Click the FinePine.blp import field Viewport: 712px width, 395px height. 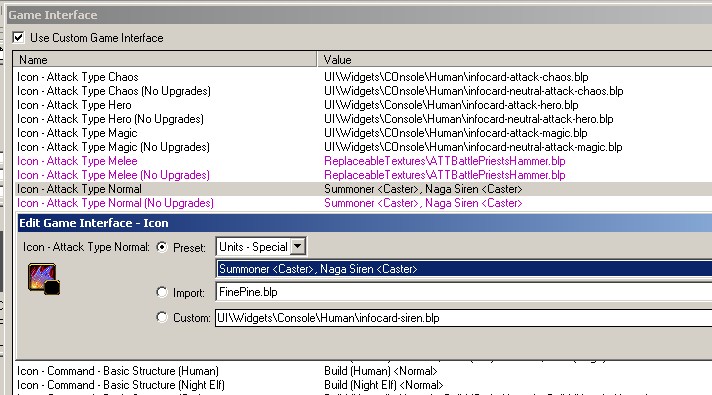464,292
